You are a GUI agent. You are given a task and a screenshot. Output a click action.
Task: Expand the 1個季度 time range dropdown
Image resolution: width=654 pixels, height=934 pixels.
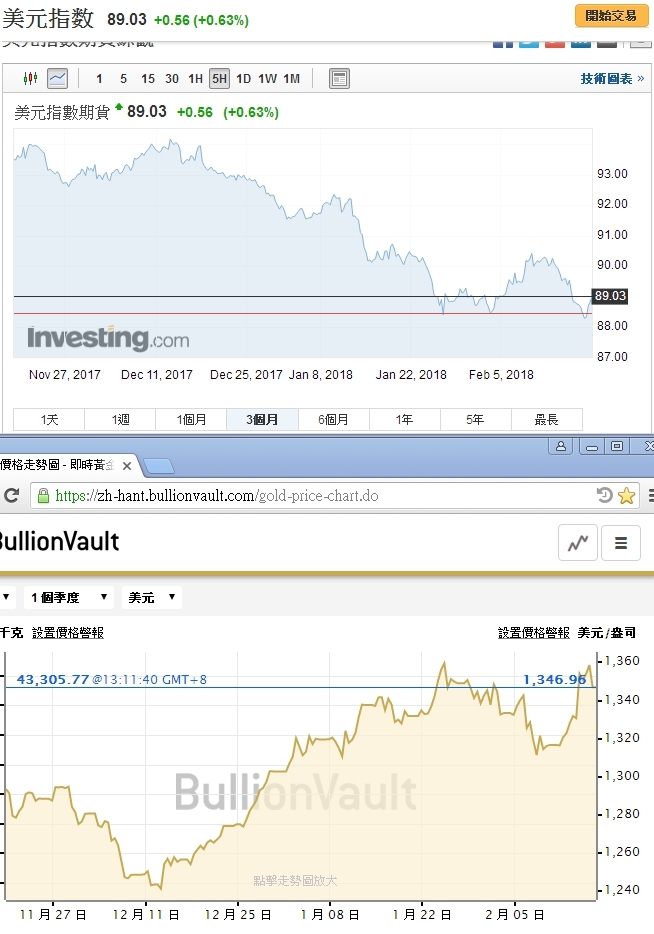70,597
